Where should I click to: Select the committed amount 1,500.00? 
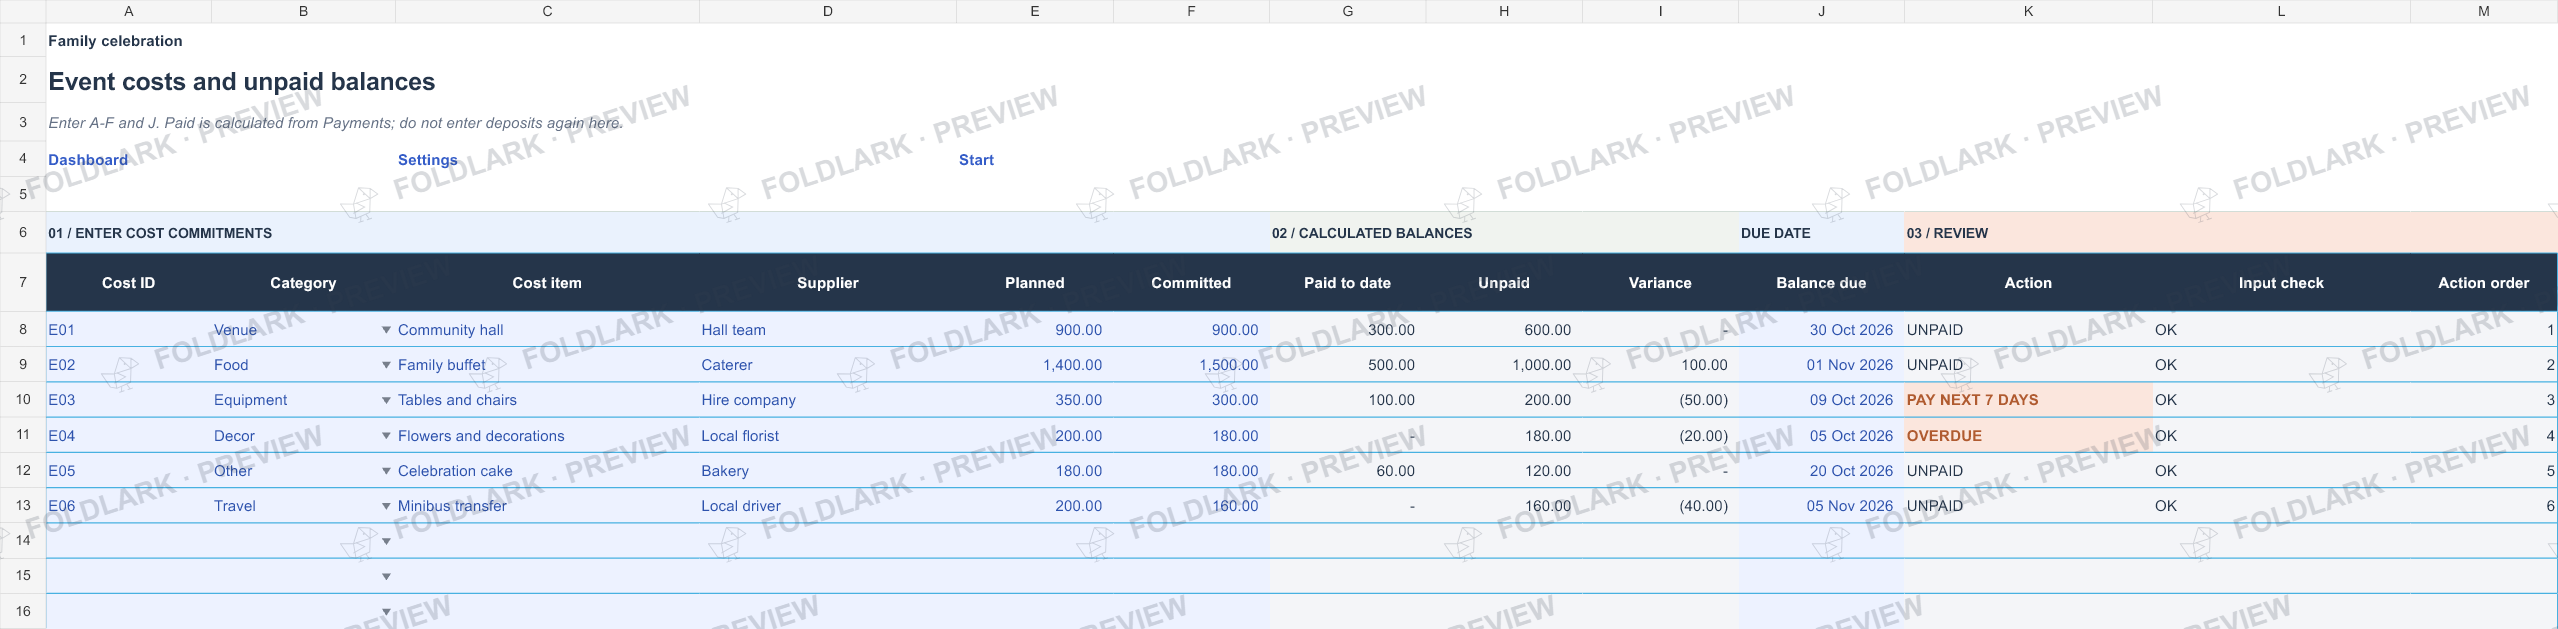pyautogui.click(x=1191, y=365)
